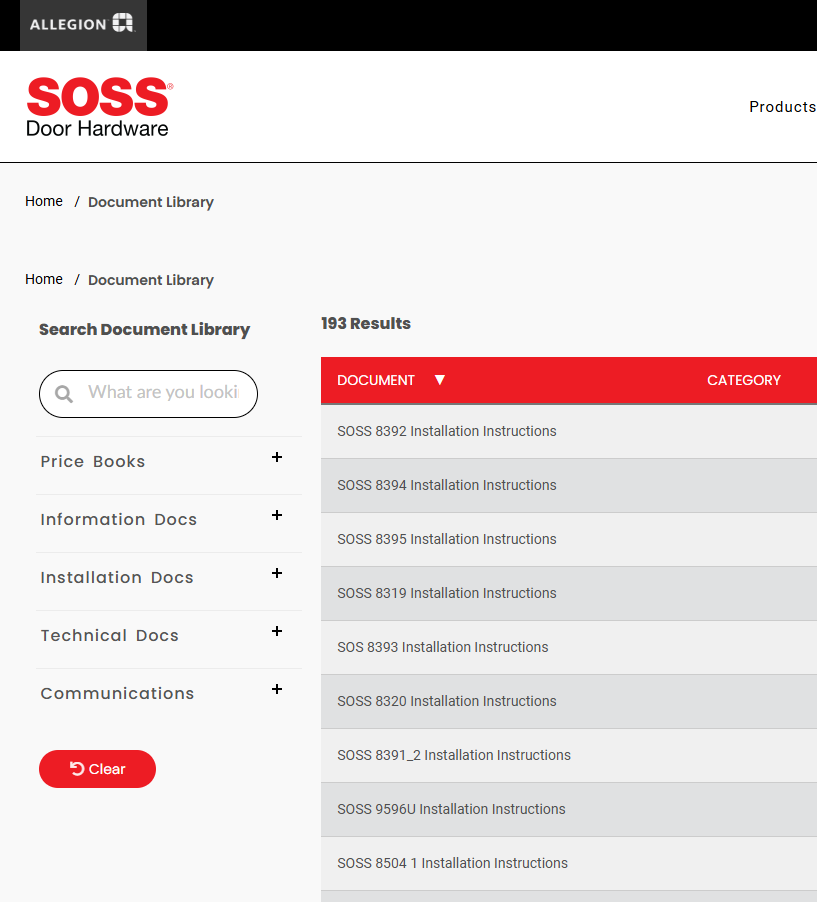Open SOS 8393 Installation Instructions
The height and width of the screenshot is (902, 817).
pyautogui.click(x=442, y=648)
